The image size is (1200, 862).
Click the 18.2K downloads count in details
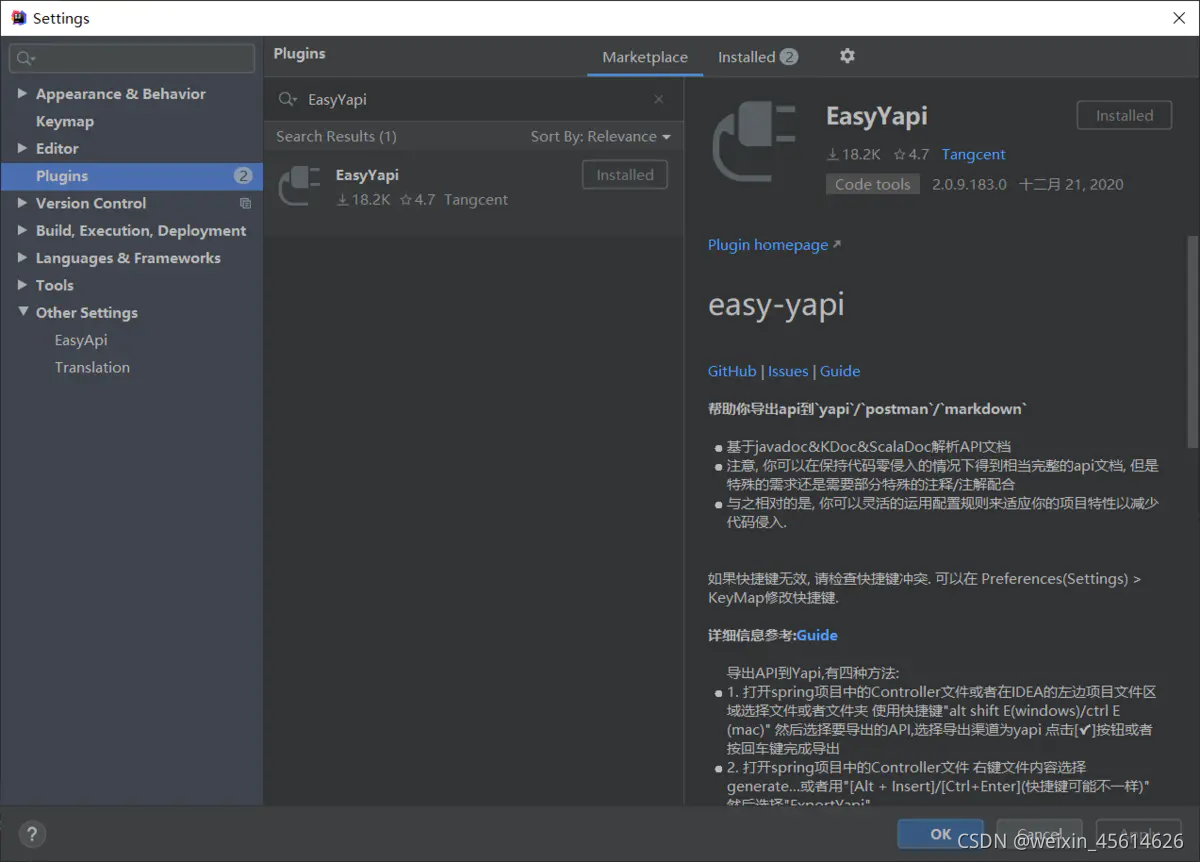853,155
